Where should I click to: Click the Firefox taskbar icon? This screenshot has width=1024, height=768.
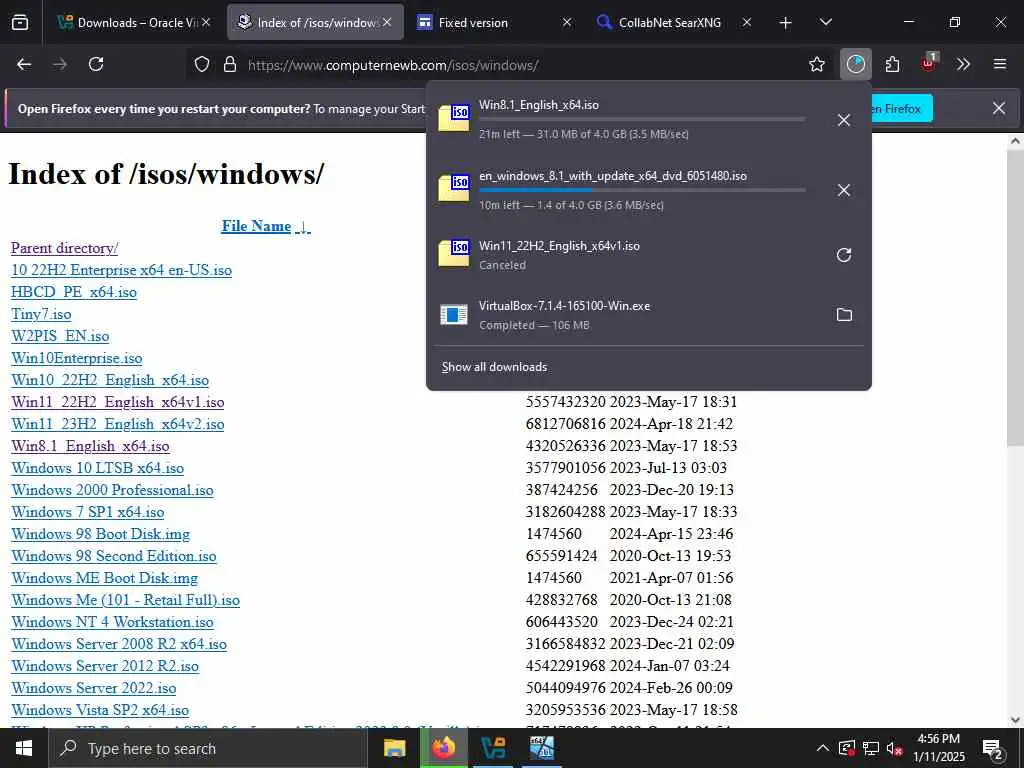443,748
